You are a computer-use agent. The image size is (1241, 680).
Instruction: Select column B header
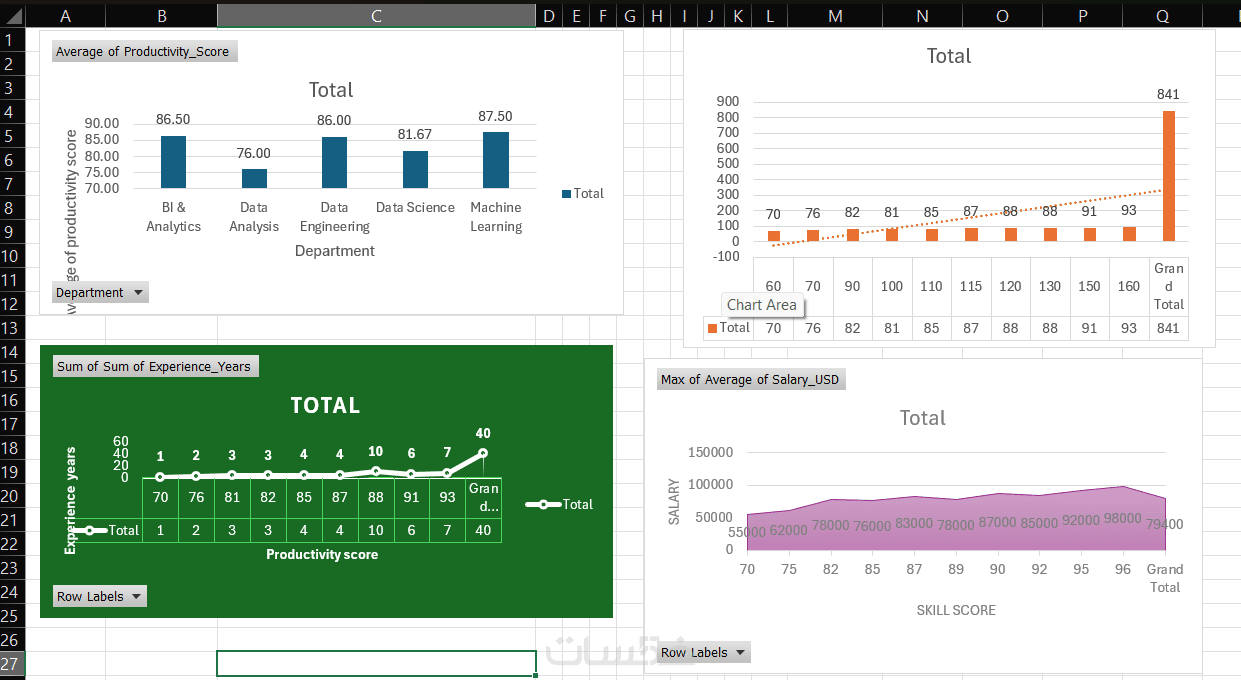(x=162, y=16)
